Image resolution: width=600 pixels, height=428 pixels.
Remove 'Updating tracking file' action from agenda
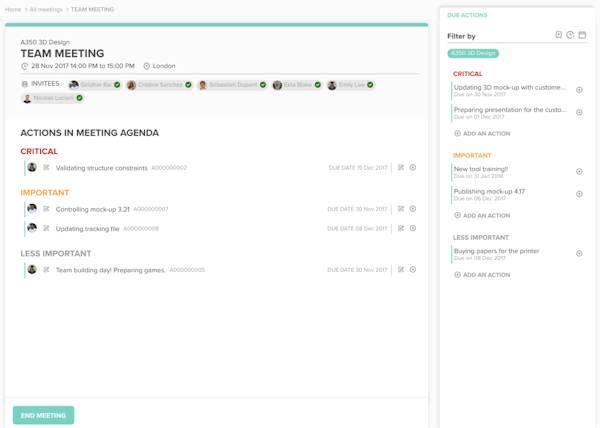[413, 228]
